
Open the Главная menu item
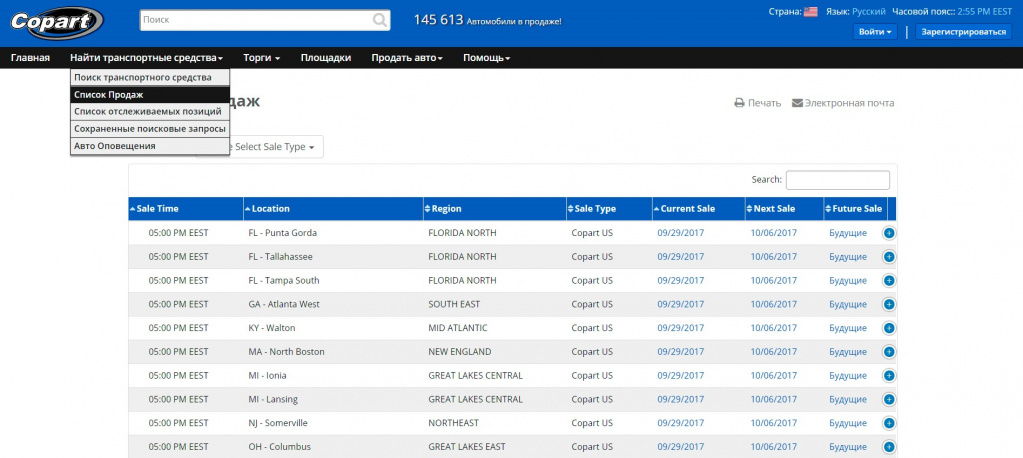(x=31, y=58)
